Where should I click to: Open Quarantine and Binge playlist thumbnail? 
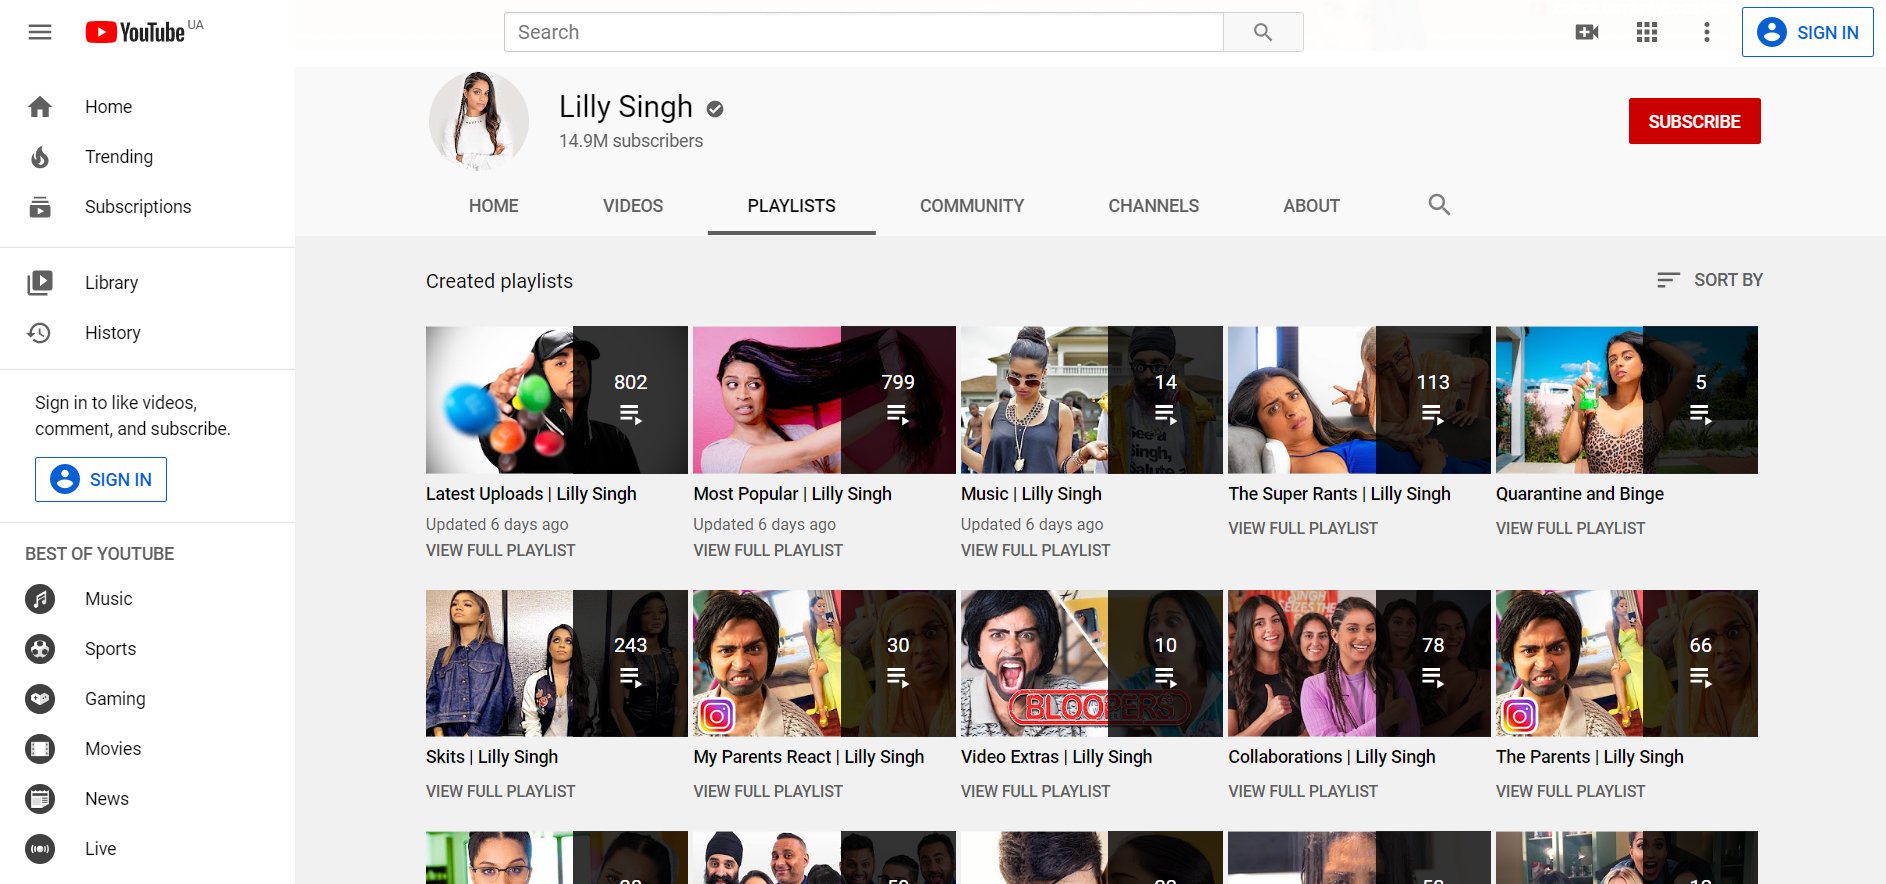point(1627,400)
